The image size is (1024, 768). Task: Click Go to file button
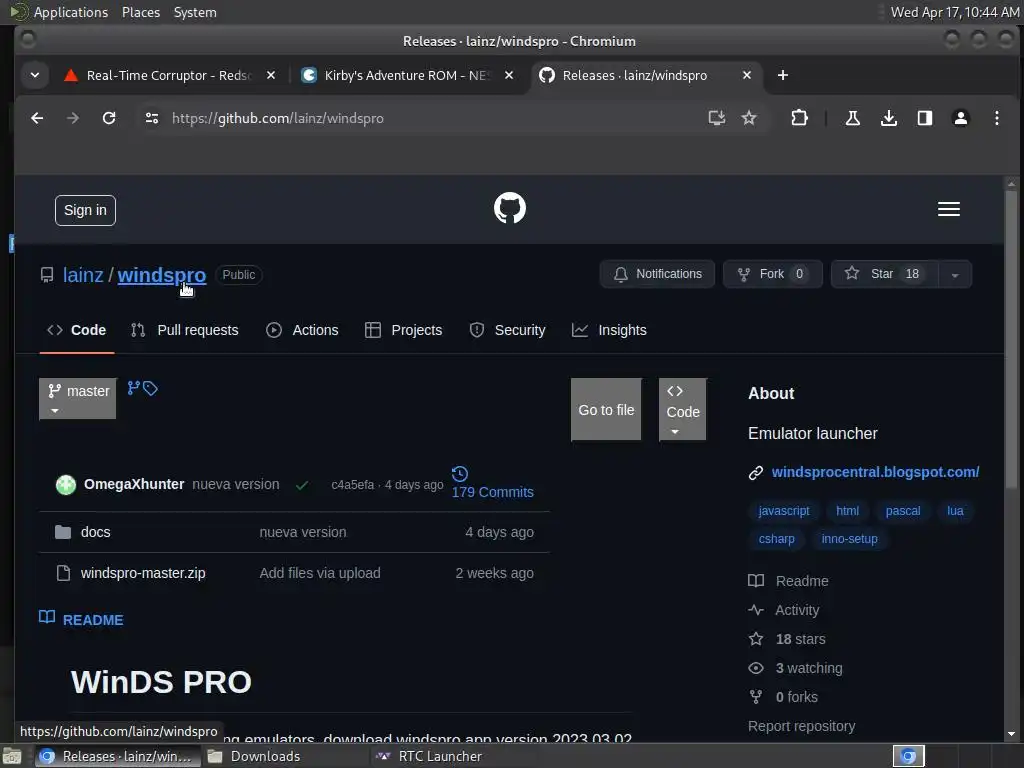coord(606,409)
